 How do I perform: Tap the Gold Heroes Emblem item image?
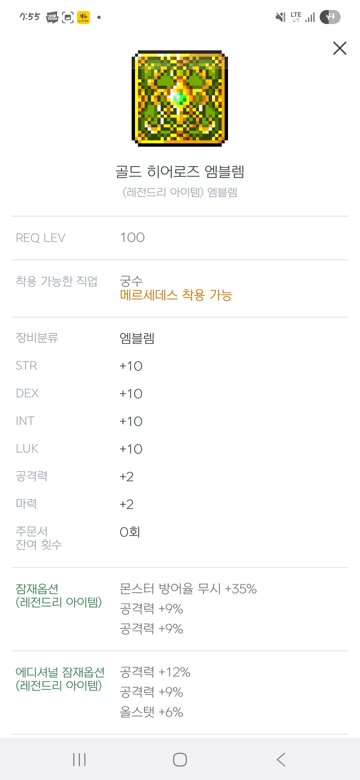coord(180,98)
